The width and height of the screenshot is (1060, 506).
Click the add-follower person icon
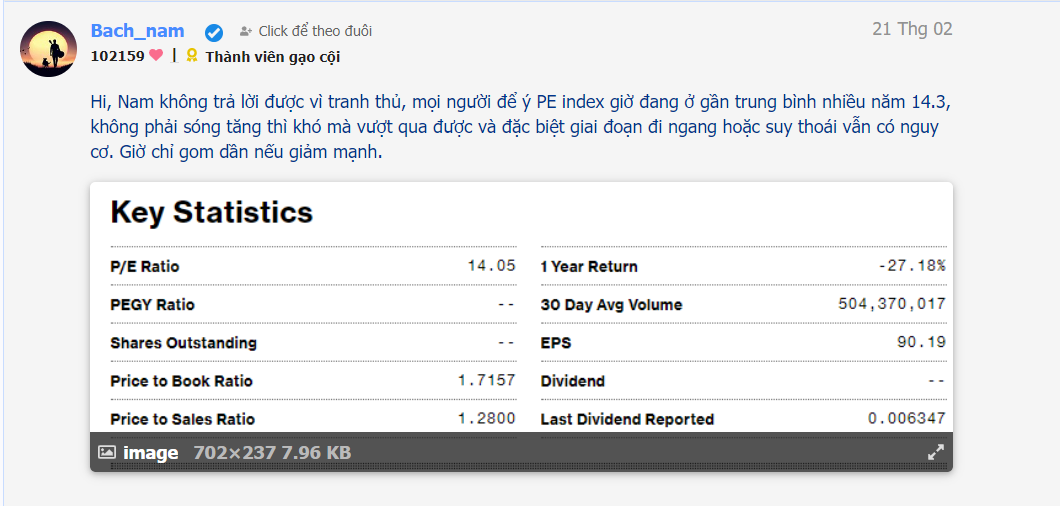coord(246,31)
